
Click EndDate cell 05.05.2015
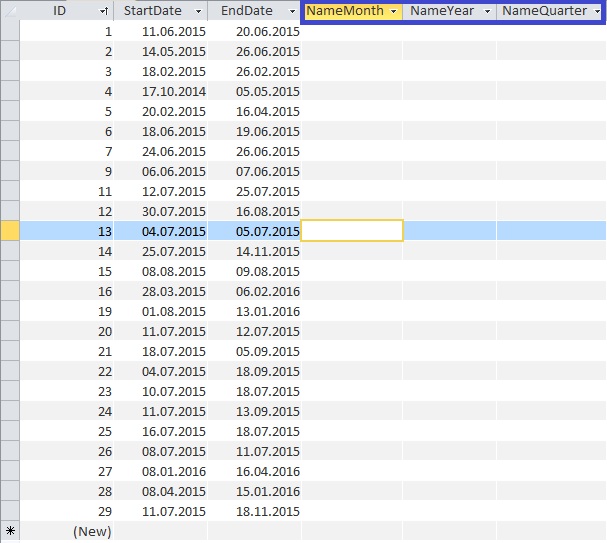pos(254,91)
